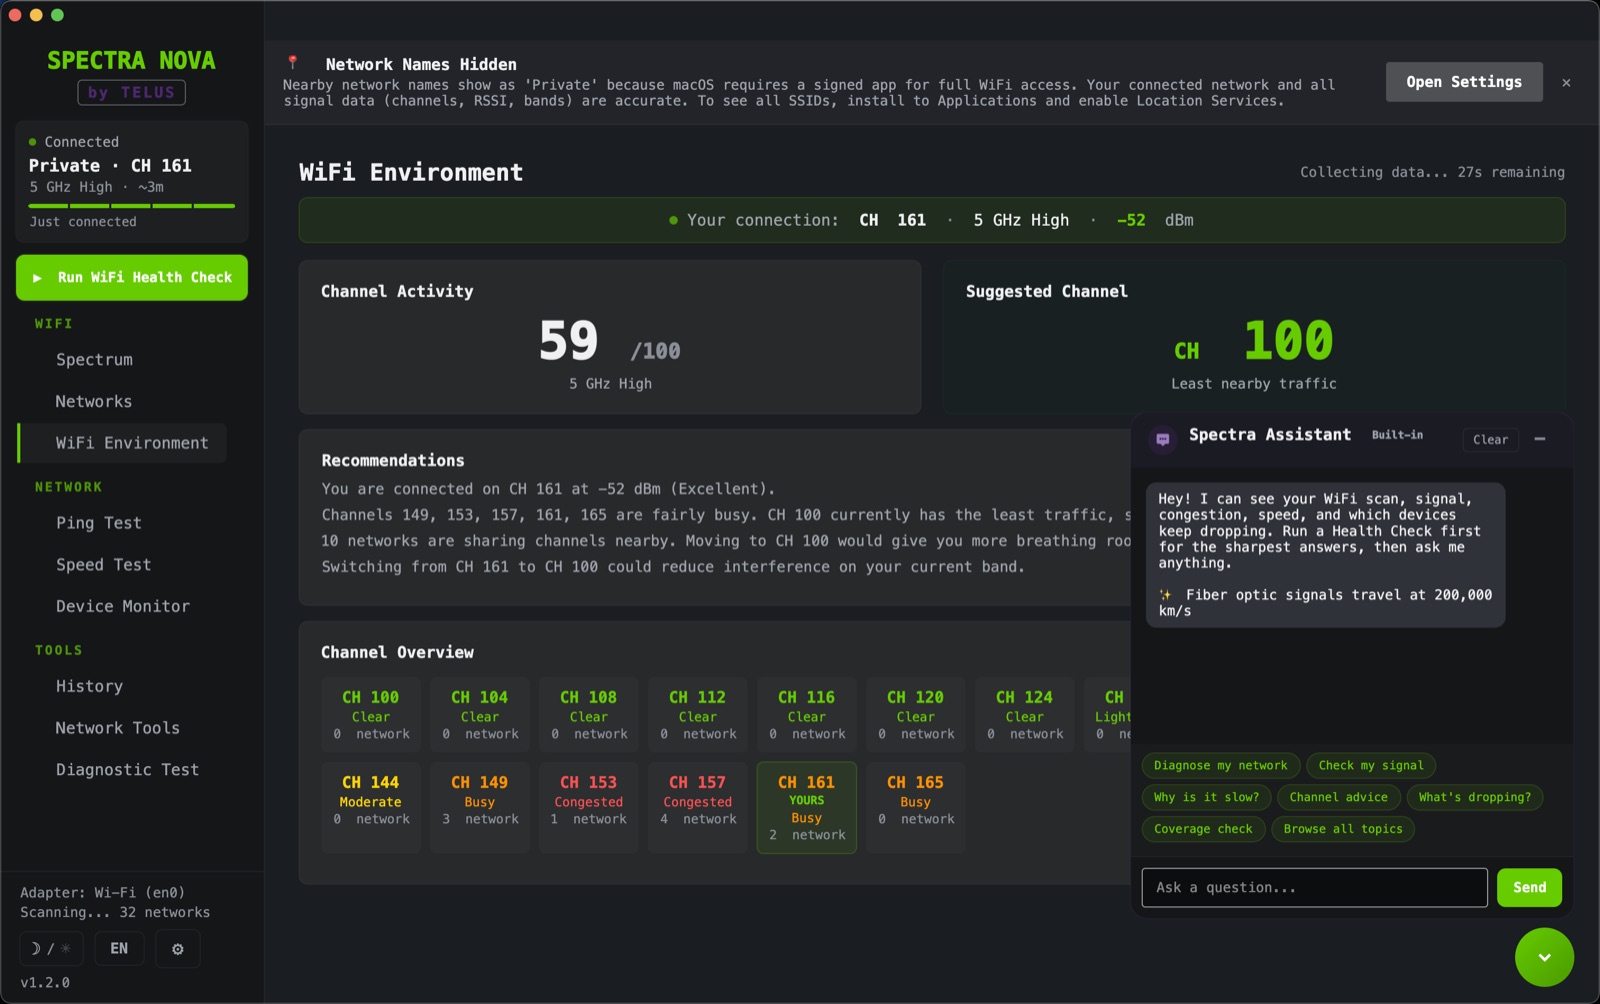This screenshot has height=1004, width=1600.
Task: Open Speed Test
Action: coord(103,565)
